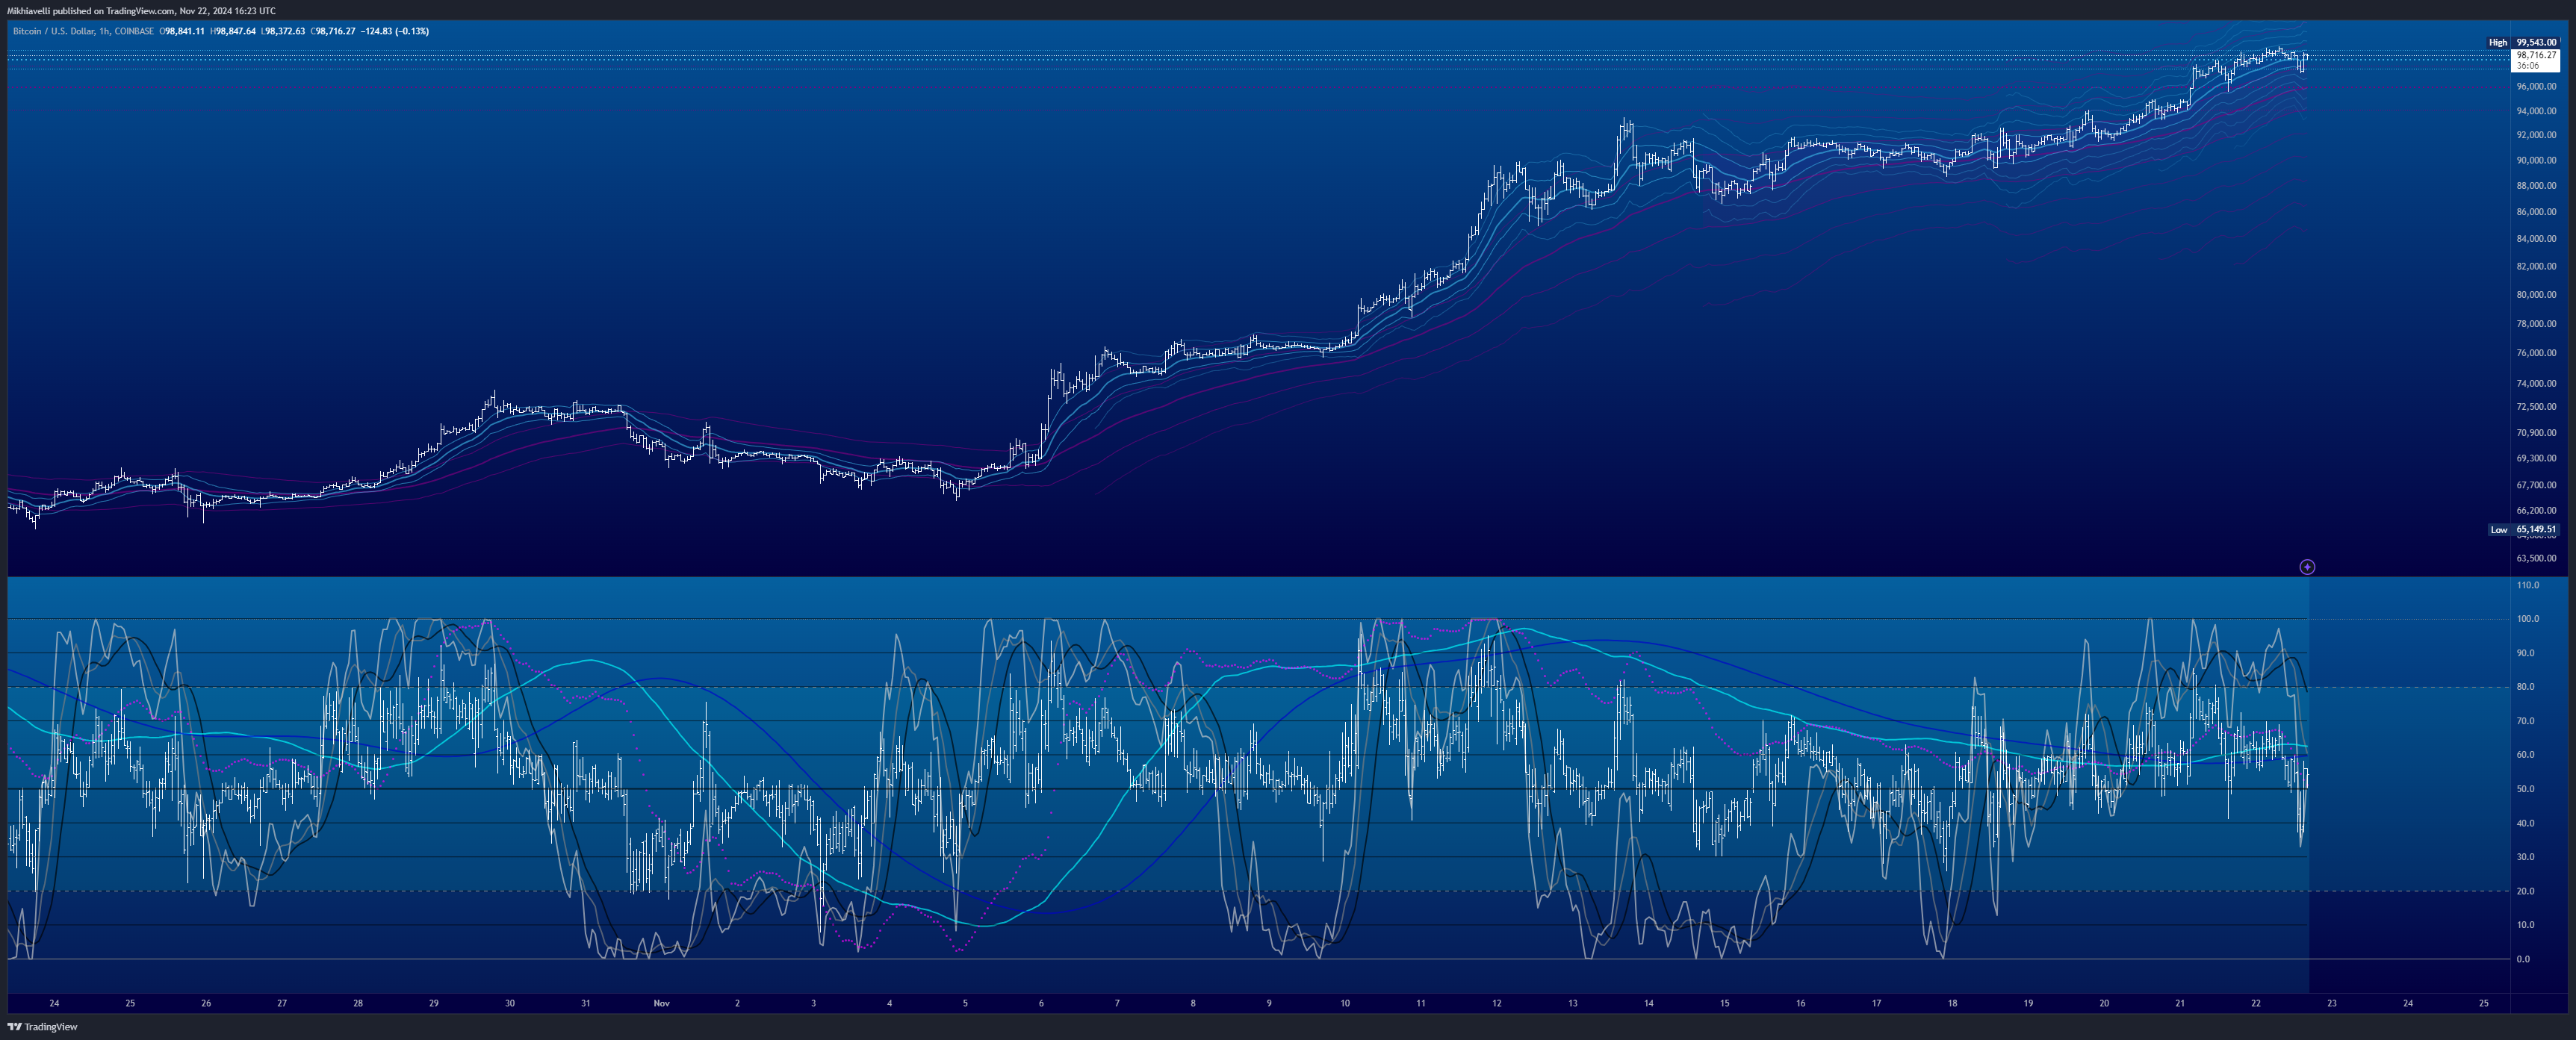The height and width of the screenshot is (1040, 2576).
Task: Click the 50.0 indicator scale label
Action: point(2526,789)
